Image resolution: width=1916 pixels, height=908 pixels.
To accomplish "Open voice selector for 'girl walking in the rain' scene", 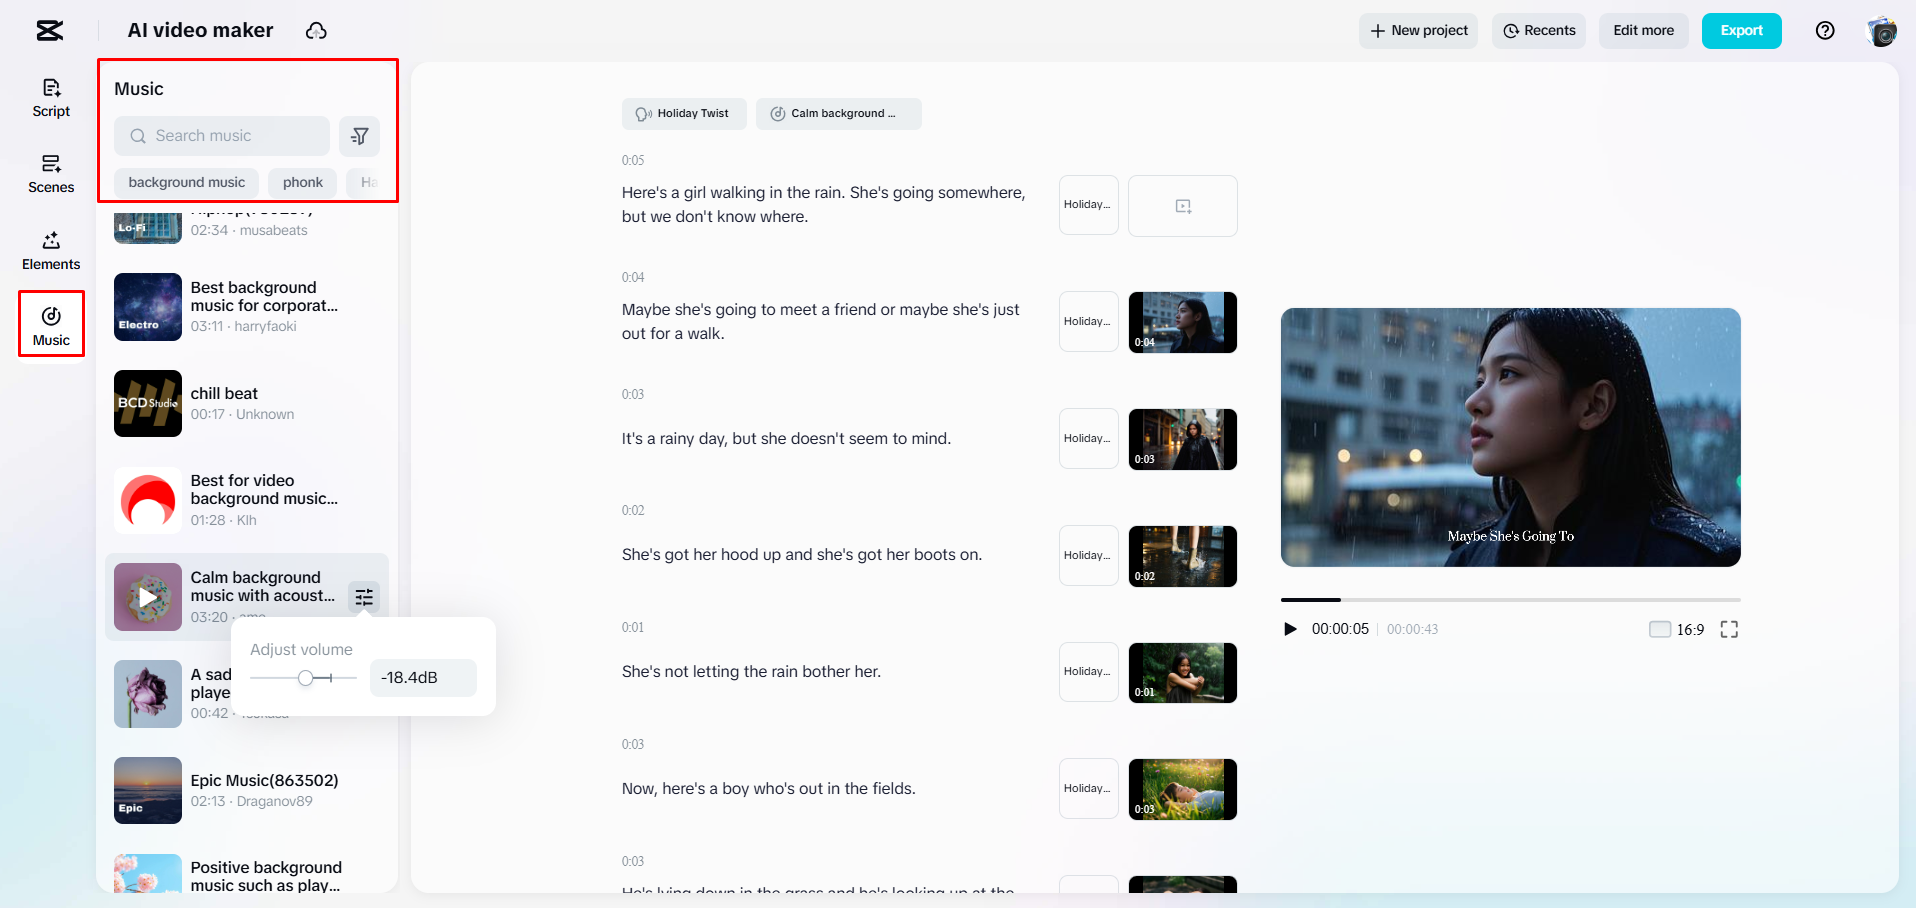I will [x=1088, y=205].
